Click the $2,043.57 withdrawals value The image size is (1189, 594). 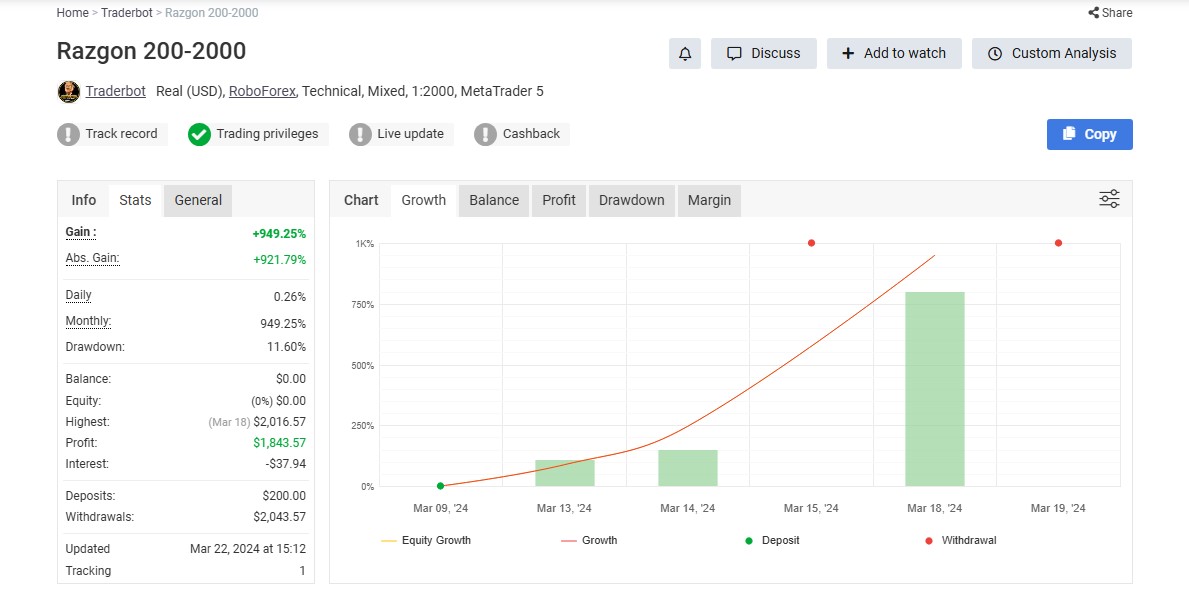(x=280, y=517)
